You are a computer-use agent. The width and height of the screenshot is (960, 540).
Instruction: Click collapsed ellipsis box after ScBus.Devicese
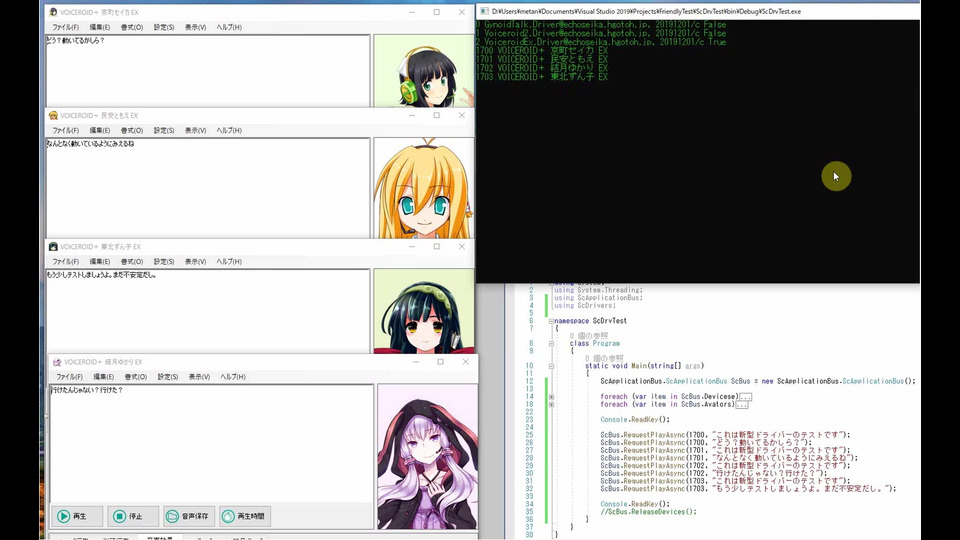pos(745,397)
